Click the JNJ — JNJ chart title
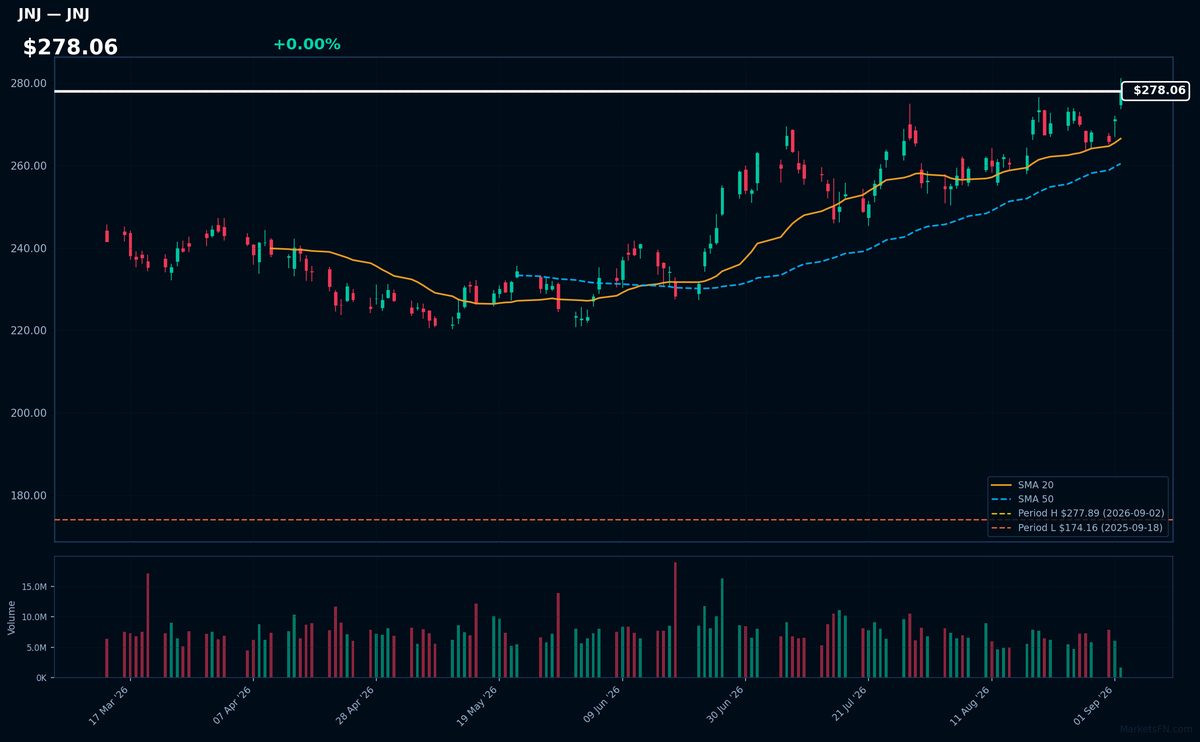Screen dimensions: 1200x742 [53, 15]
